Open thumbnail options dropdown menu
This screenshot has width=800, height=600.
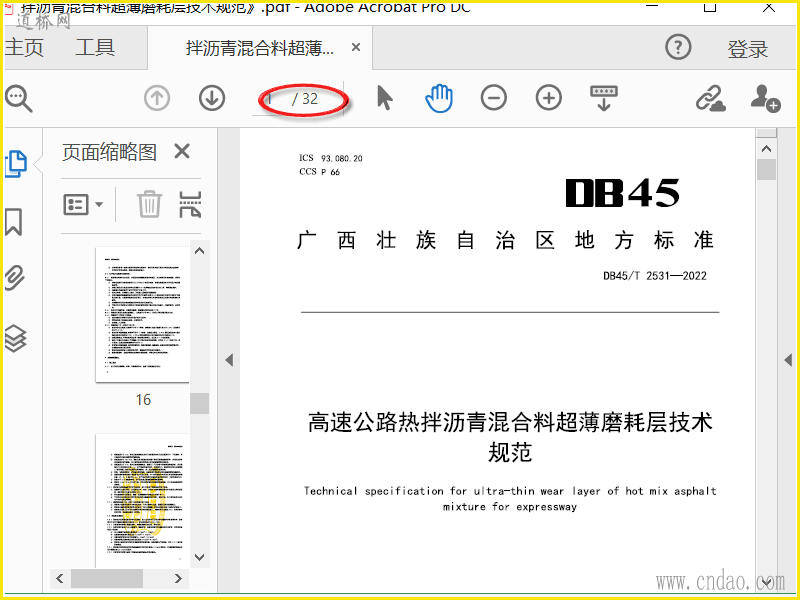click(x=83, y=205)
